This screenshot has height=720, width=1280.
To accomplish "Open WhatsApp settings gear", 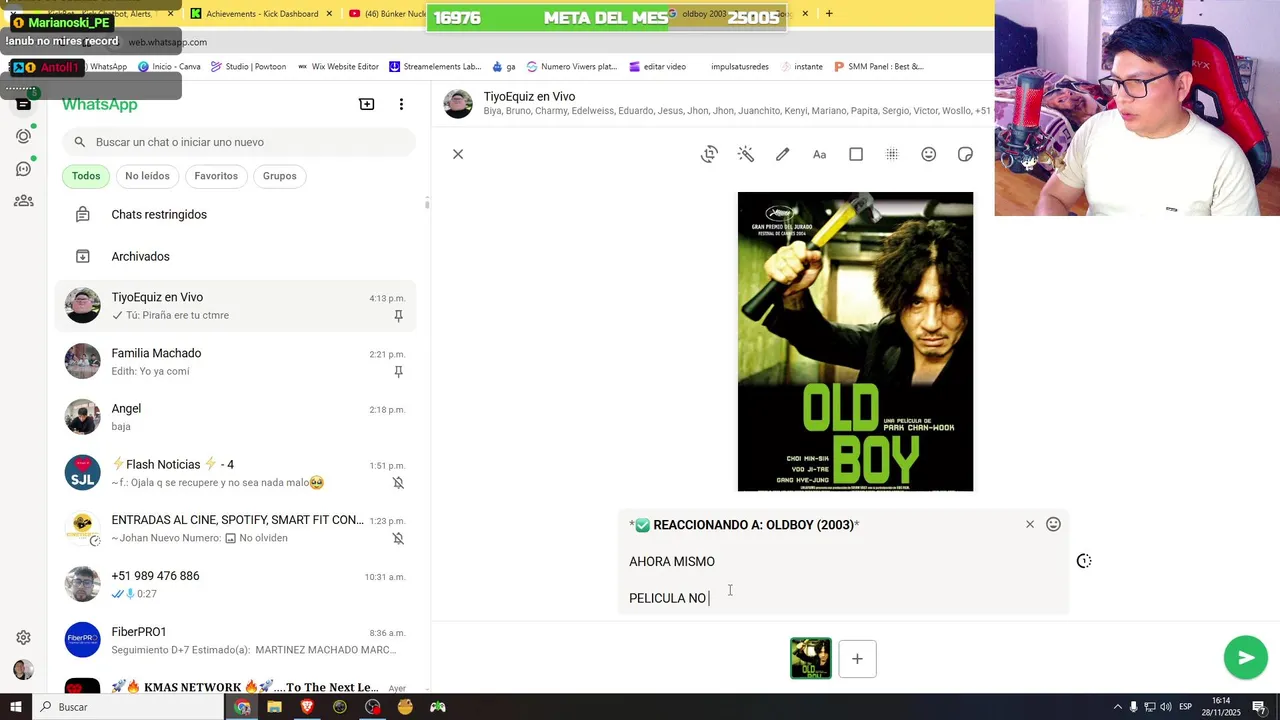I will click(x=23, y=638).
